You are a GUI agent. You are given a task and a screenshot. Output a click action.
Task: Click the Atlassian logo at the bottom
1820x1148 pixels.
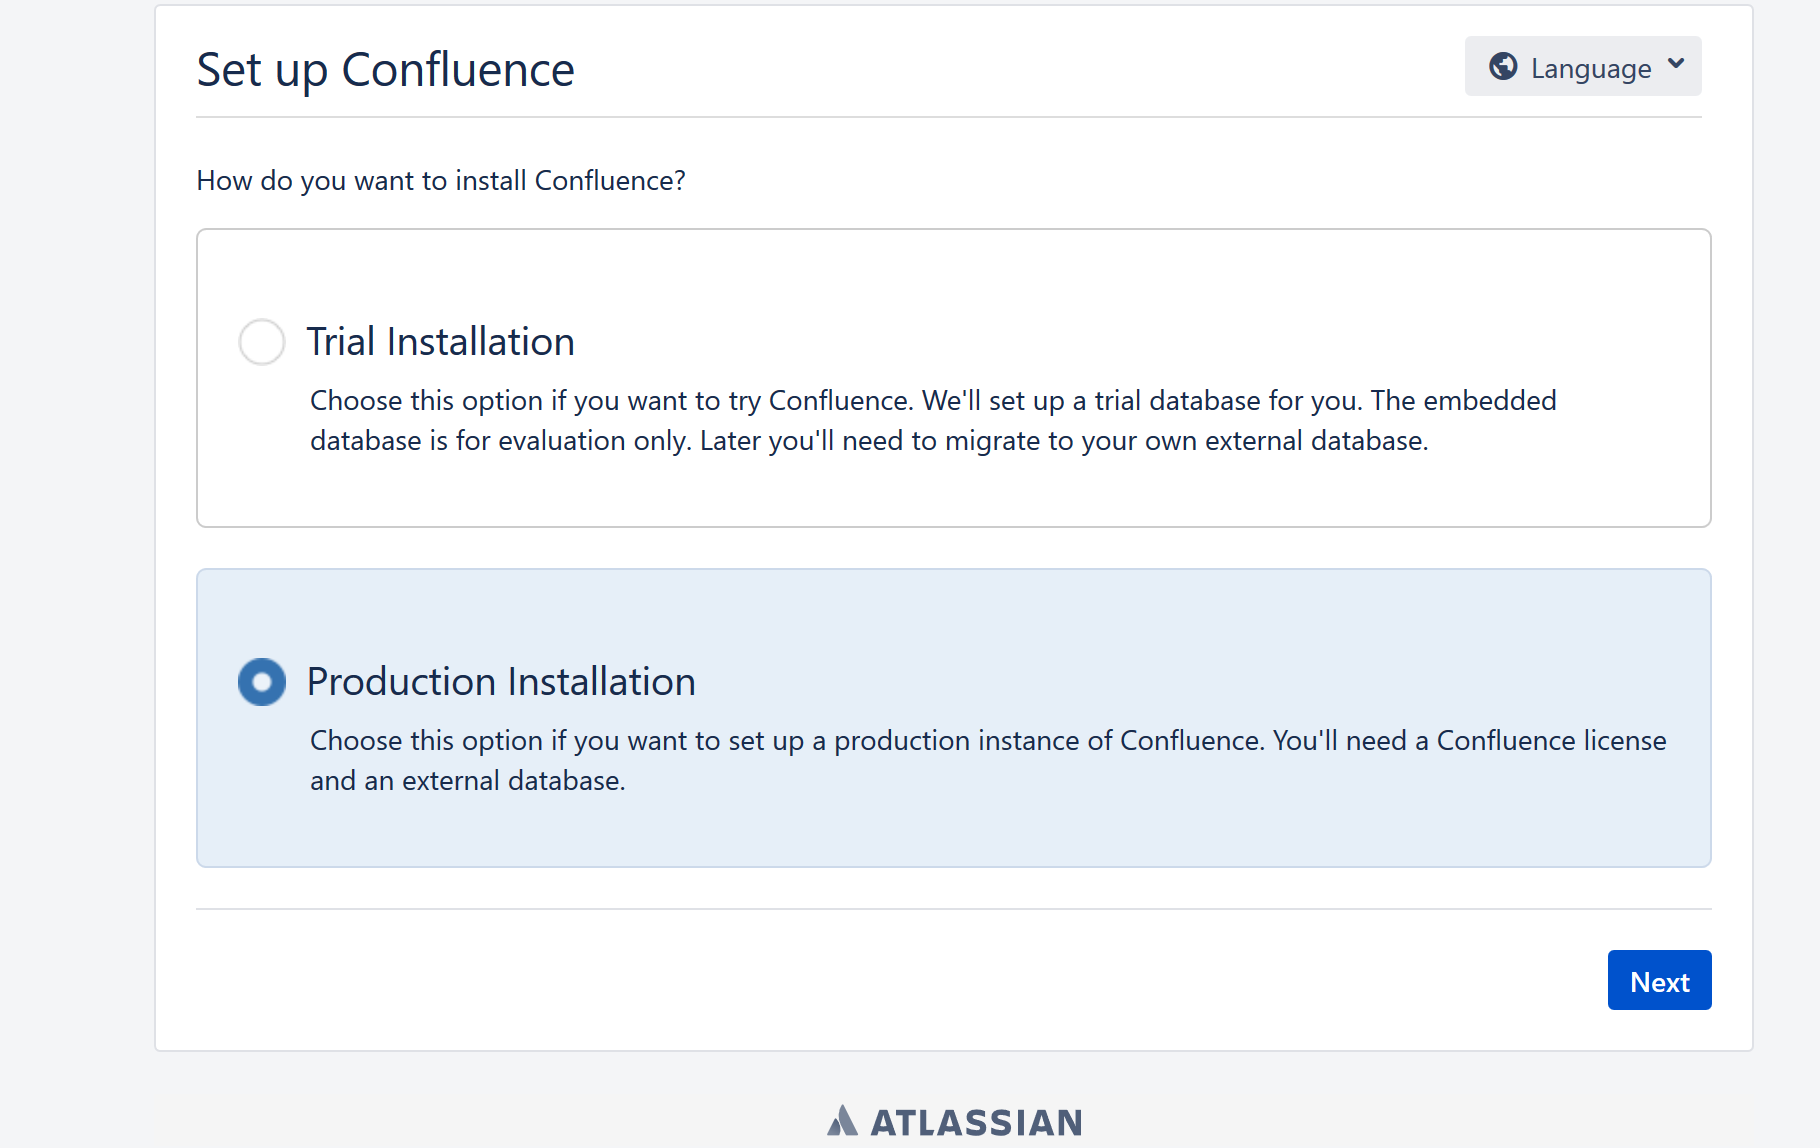pos(955,1121)
